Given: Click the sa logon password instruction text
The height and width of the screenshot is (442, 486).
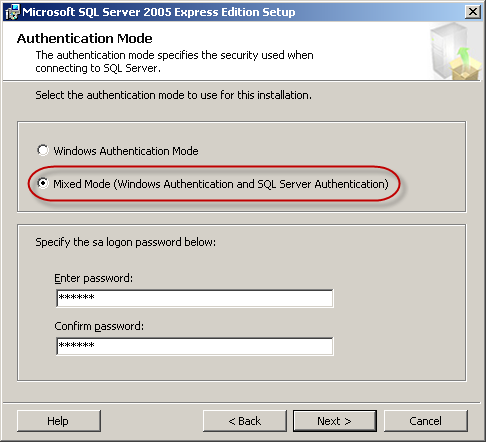Looking at the screenshot, I should coord(126,242).
